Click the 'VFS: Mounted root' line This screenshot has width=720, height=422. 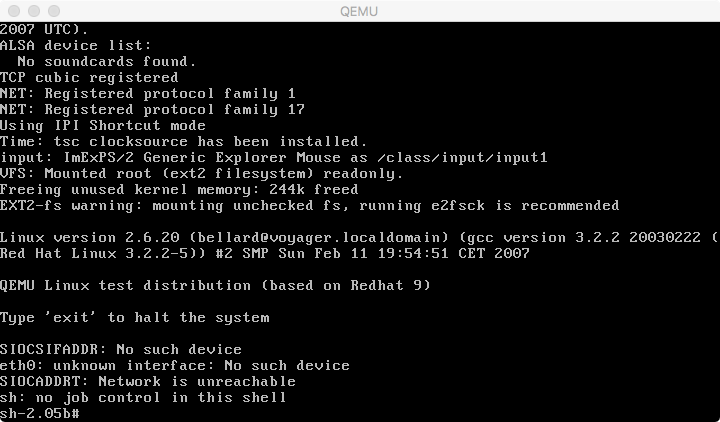[202, 174]
